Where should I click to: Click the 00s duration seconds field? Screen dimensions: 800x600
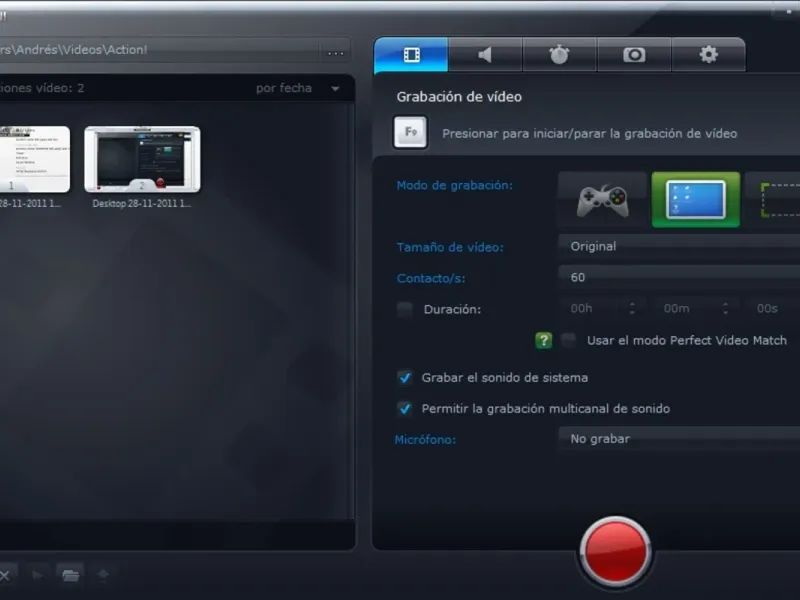[x=774, y=308]
